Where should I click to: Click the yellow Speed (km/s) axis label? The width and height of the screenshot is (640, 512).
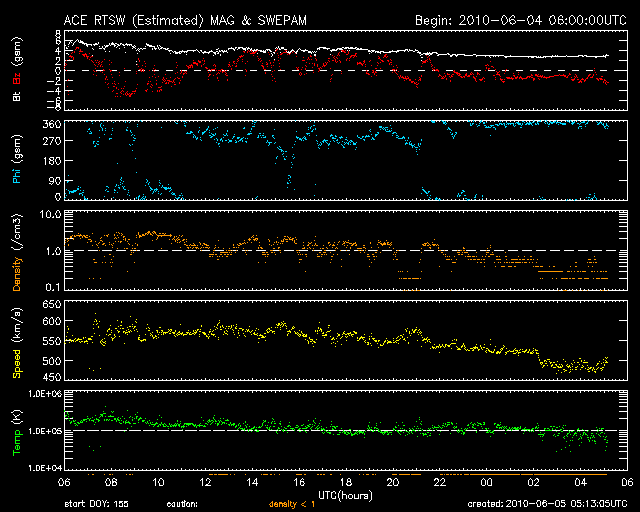17,343
